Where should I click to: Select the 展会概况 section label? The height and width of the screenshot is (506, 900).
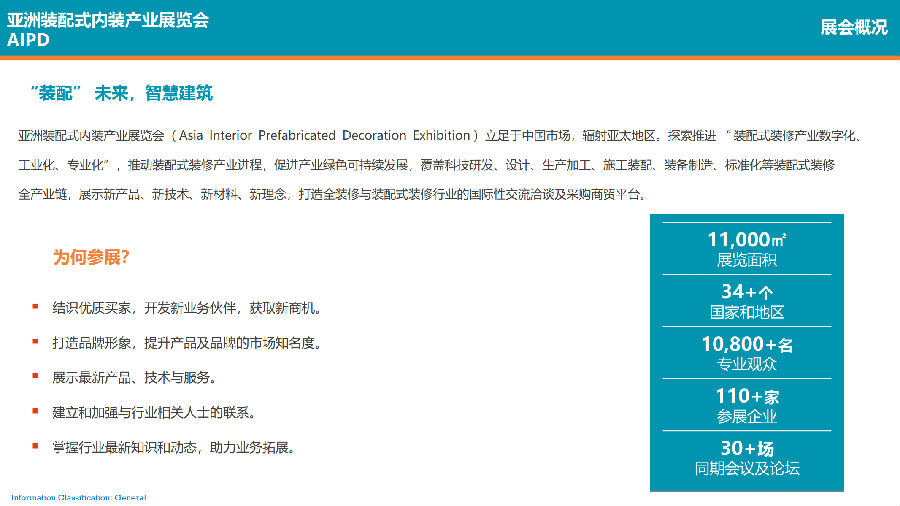tap(854, 27)
